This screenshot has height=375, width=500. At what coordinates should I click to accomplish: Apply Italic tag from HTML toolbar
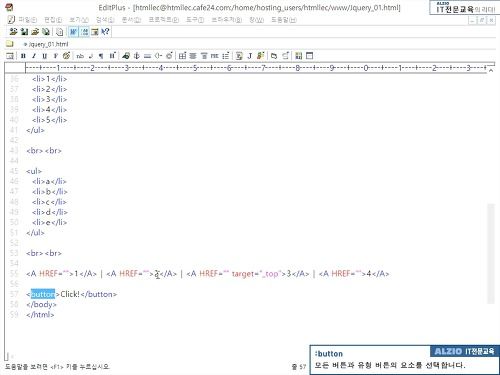(34, 56)
